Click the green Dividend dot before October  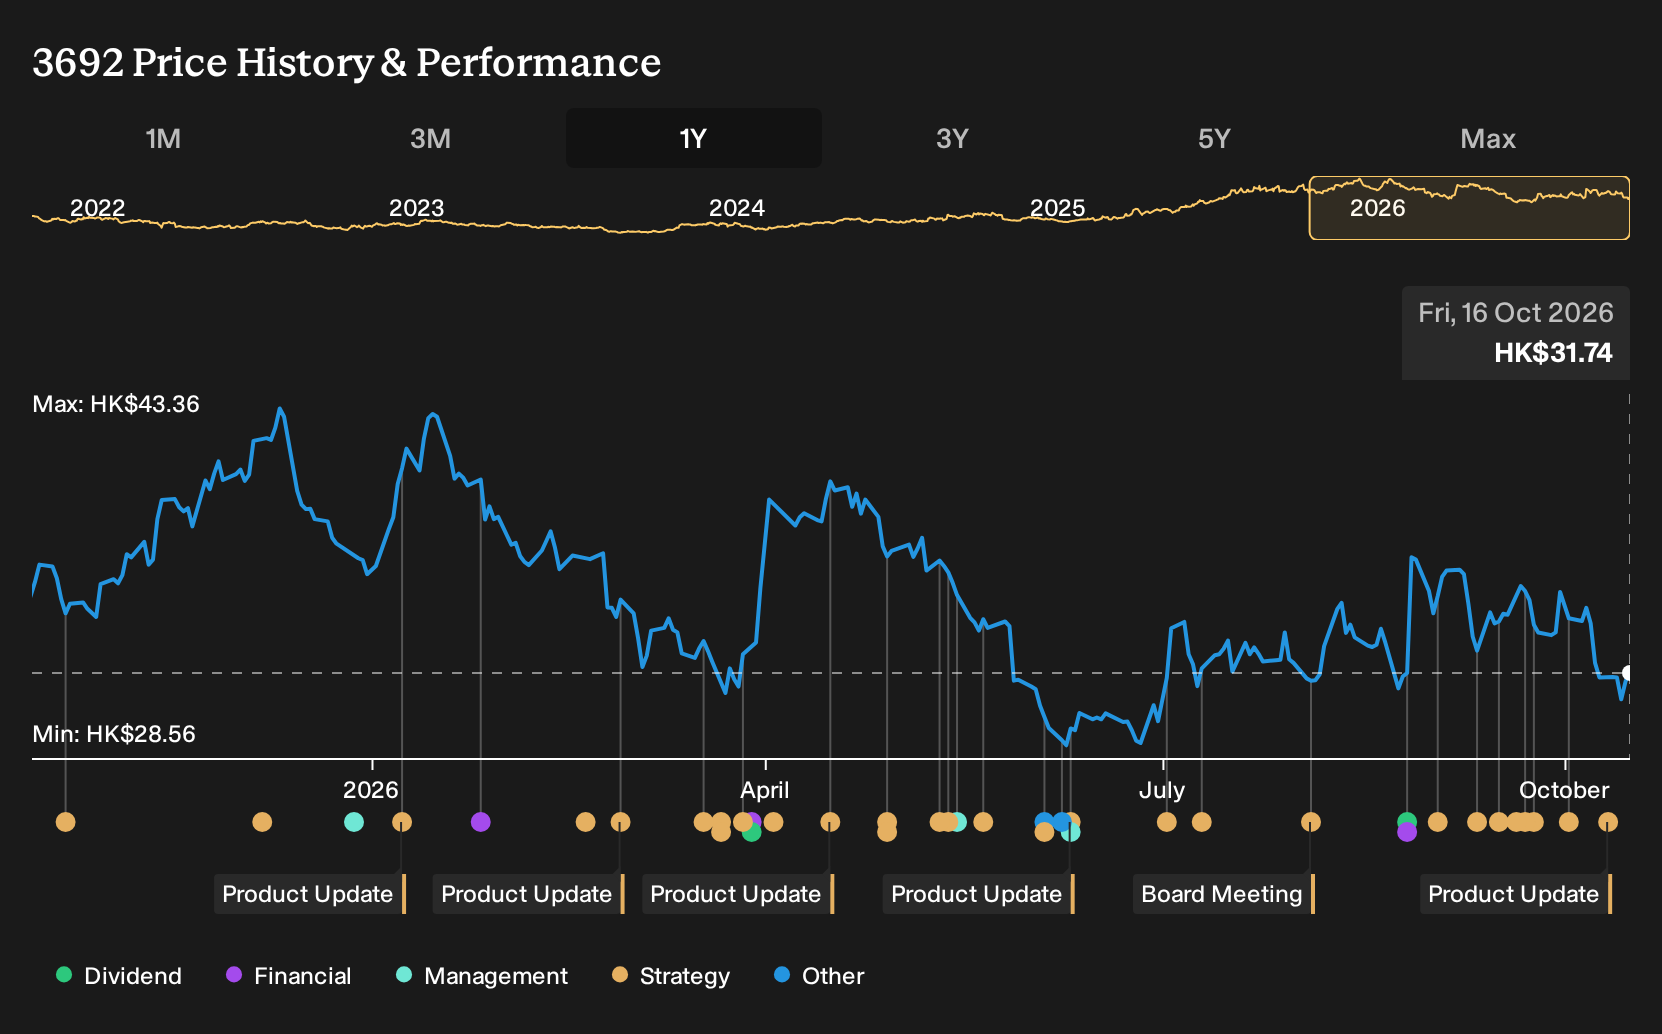[1407, 821]
